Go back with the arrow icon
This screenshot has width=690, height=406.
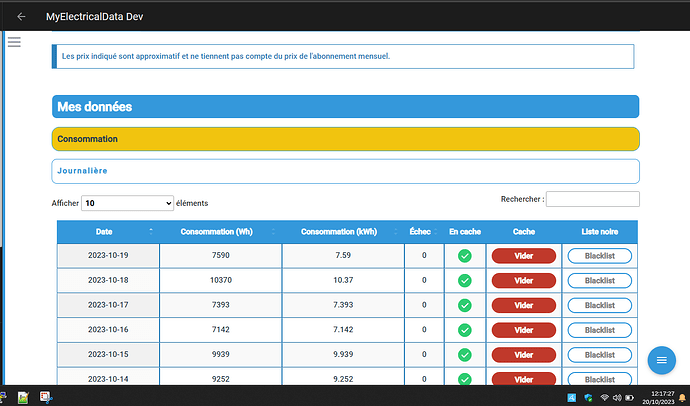tap(21, 17)
